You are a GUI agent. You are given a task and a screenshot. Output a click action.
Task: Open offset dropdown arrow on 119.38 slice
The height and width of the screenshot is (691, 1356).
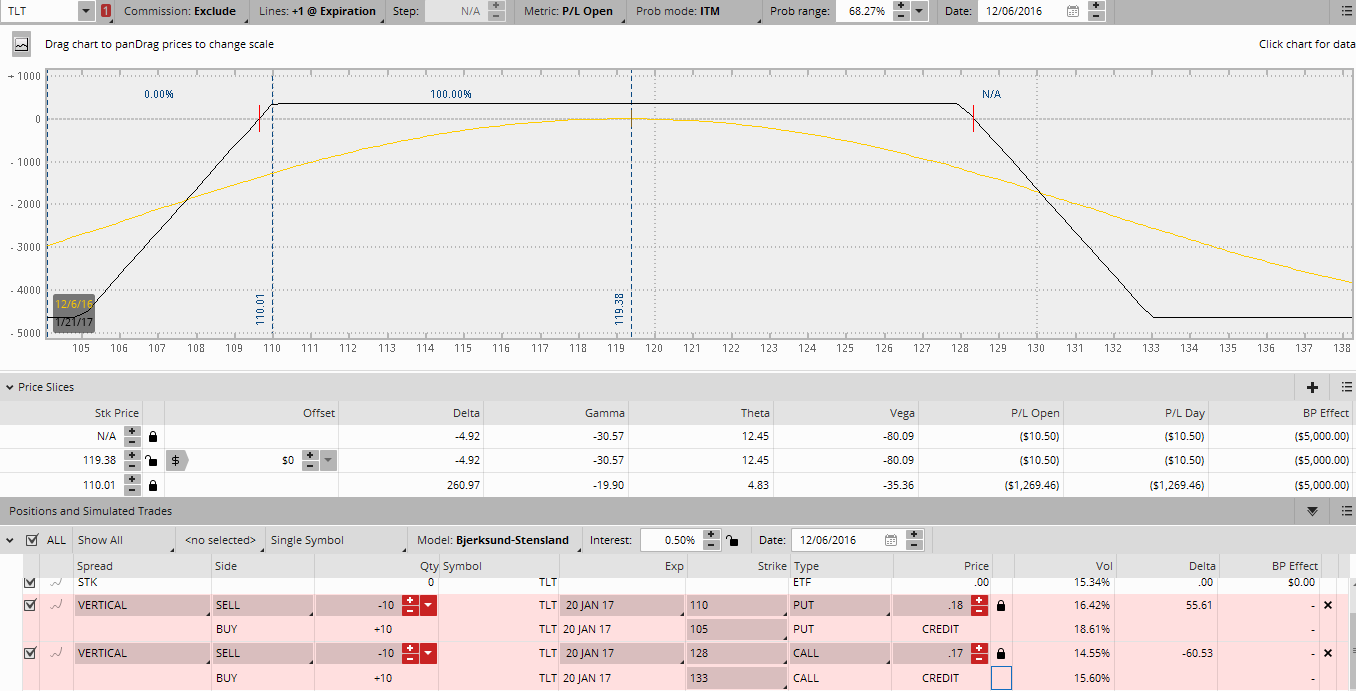[x=328, y=460]
